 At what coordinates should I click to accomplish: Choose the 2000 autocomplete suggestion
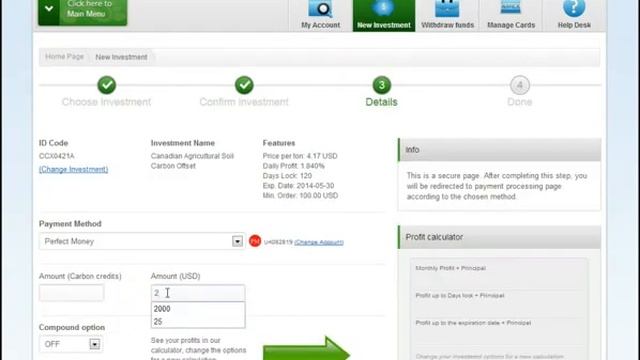(198, 309)
